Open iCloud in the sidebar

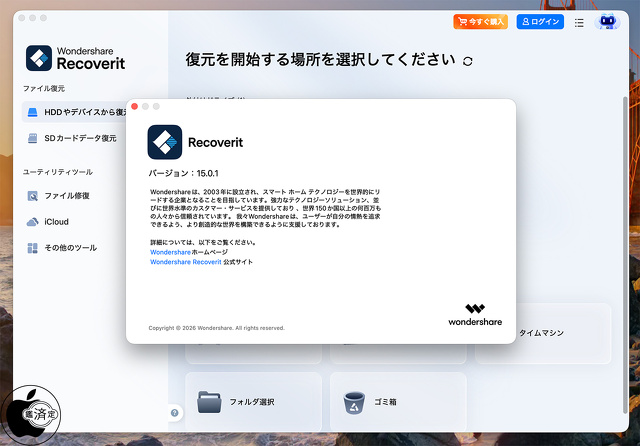tap(48, 222)
